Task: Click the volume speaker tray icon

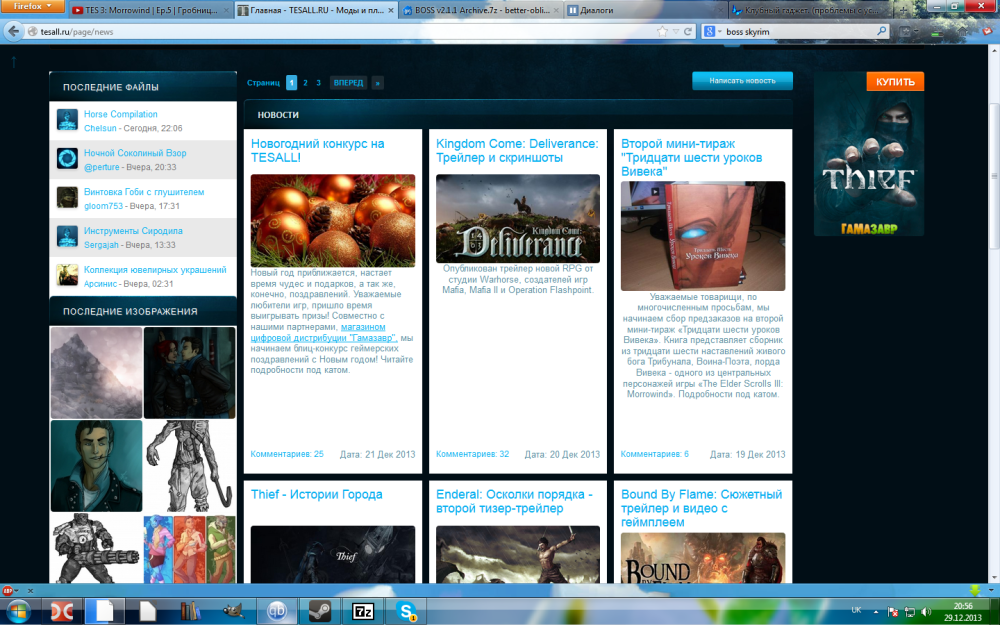Action: 926,612
